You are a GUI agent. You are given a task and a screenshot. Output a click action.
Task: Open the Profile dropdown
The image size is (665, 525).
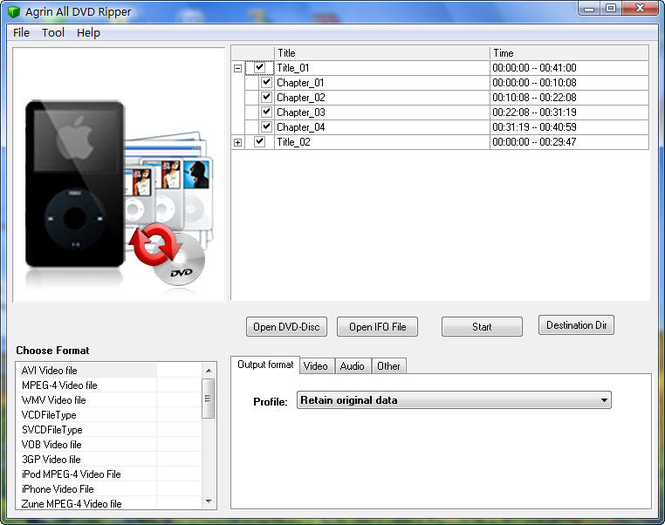point(454,400)
